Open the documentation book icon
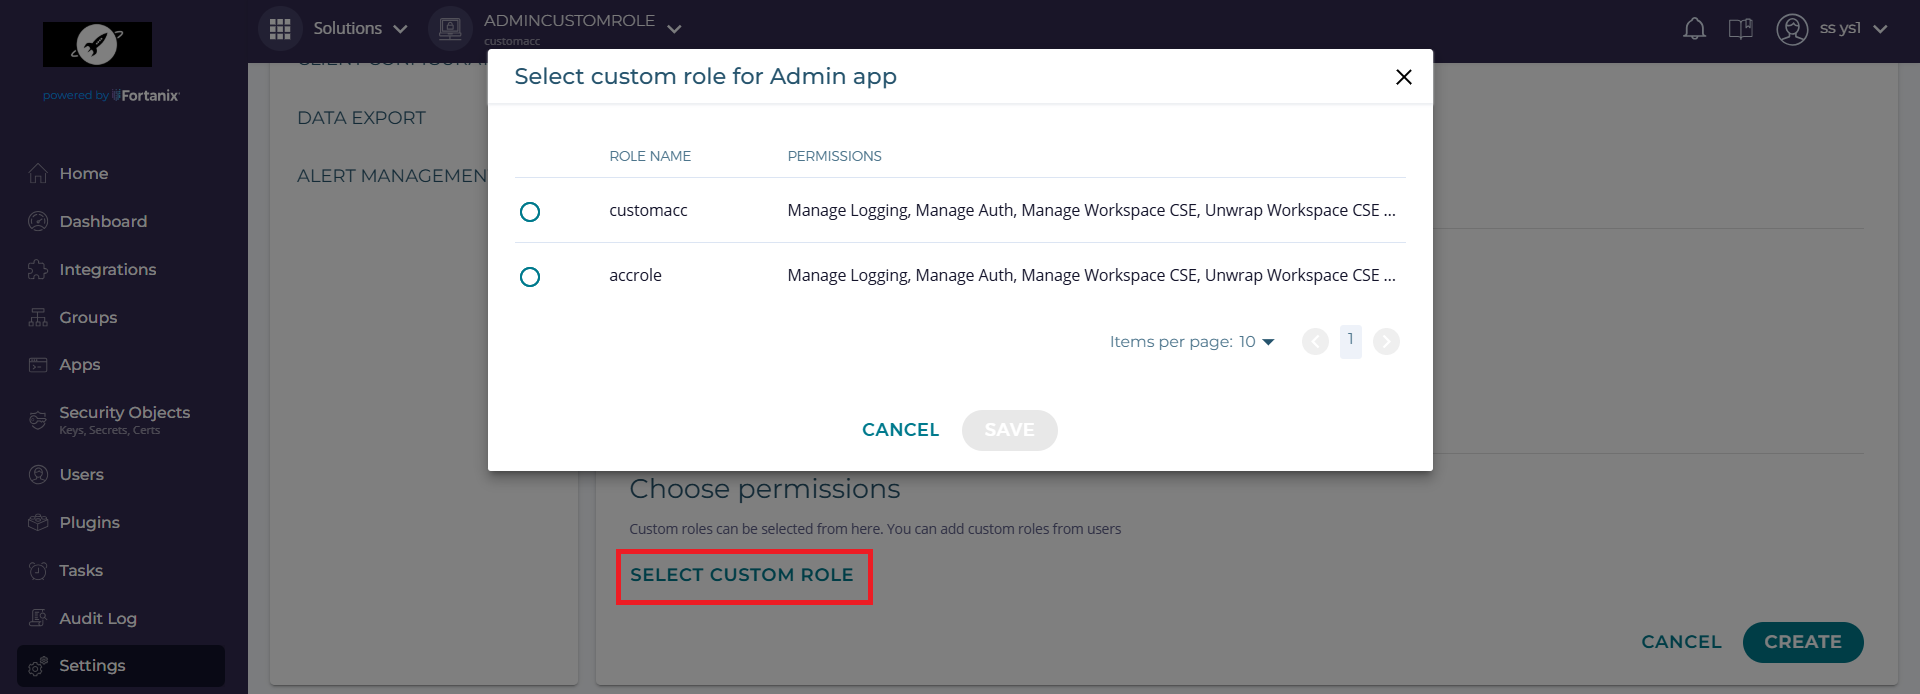Viewport: 1920px width, 694px height. [x=1740, y=29]
